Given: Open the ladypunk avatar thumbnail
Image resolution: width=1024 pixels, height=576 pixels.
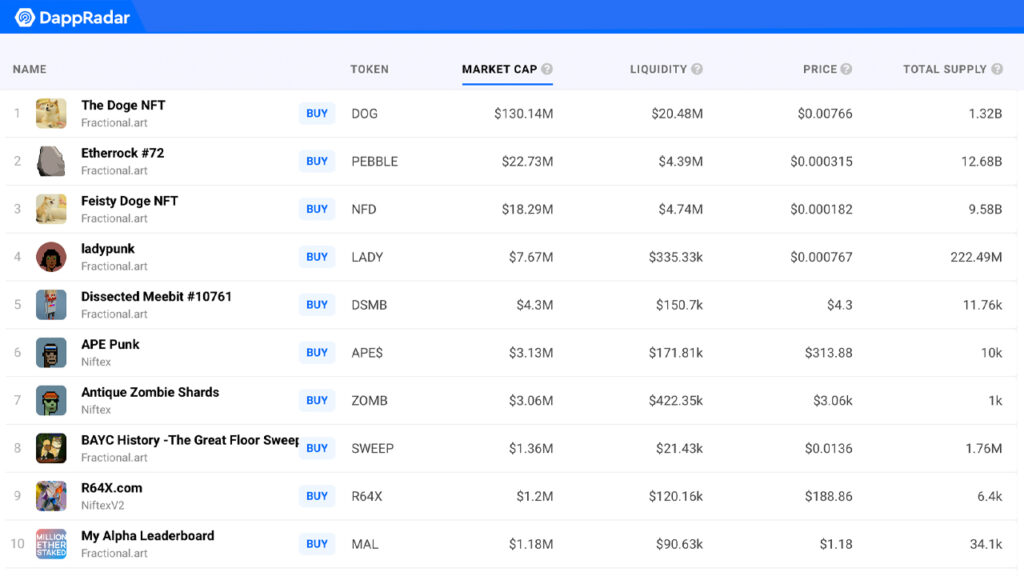Looking at the screenshot, I should [51, 257].
